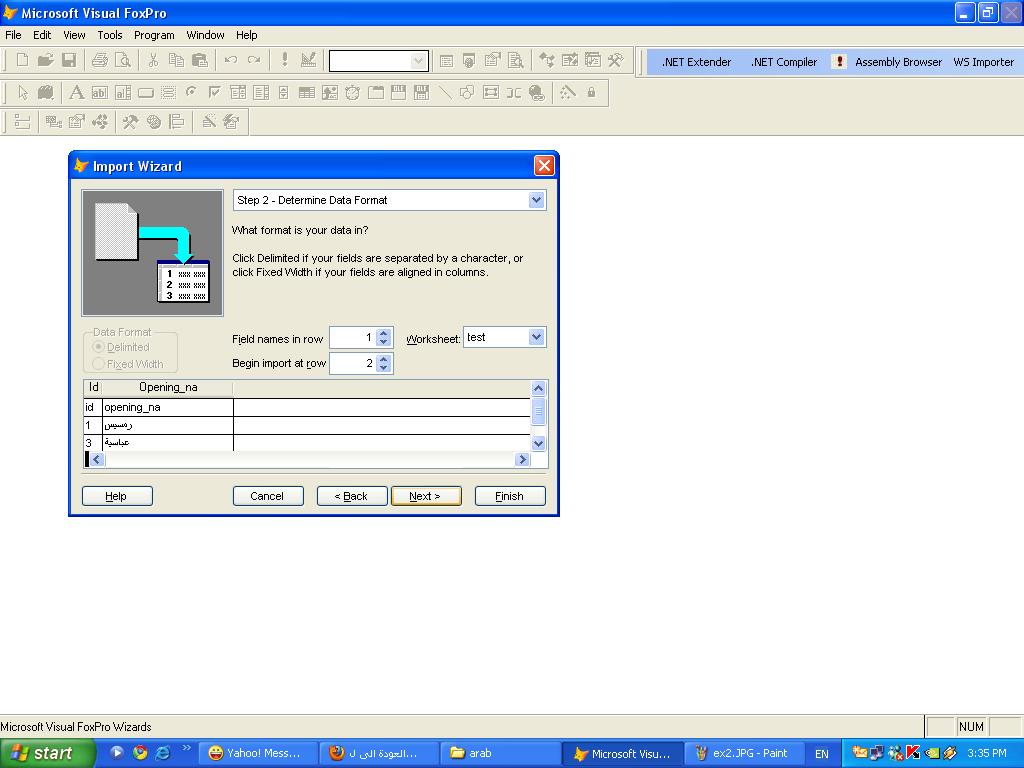Select the Delimited radio button
The image size is (1024, 768).
pyautogui.click(x=99, y=347)
